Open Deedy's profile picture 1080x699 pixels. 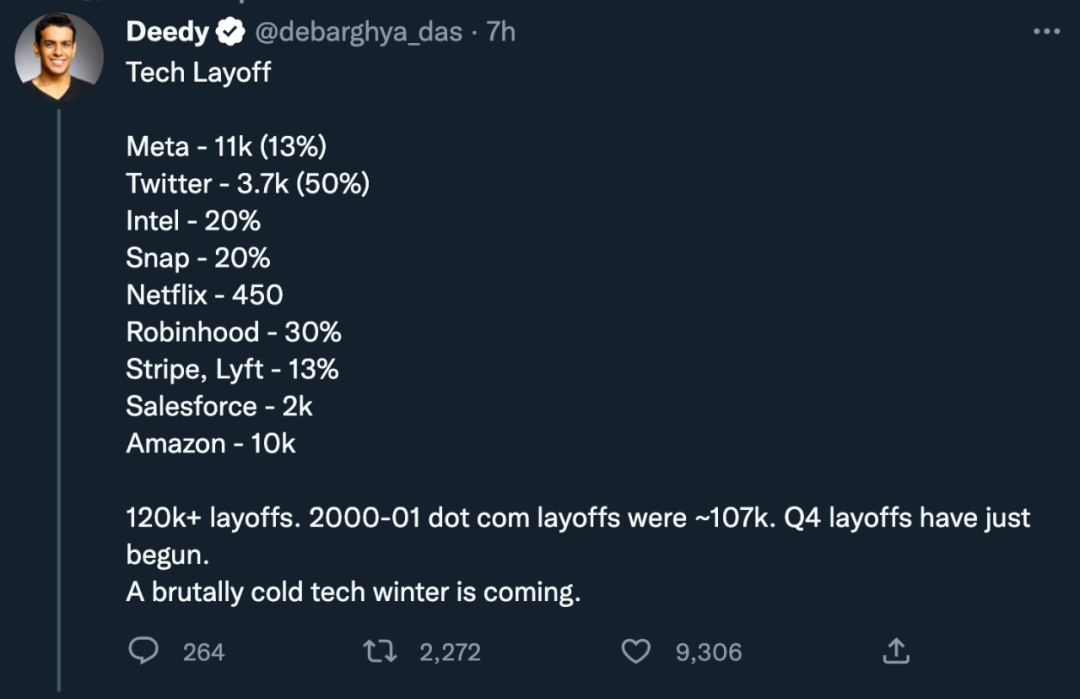[x=59, y=56]
